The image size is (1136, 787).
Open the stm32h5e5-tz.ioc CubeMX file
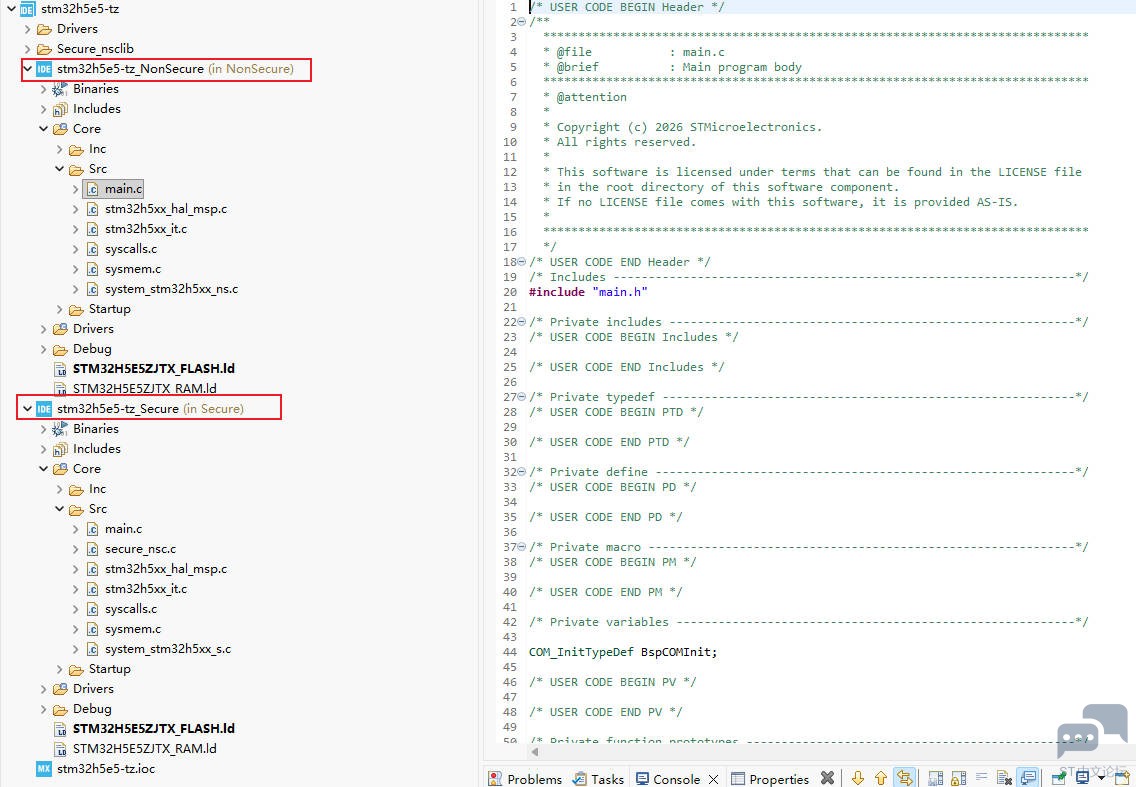point(106,768)
